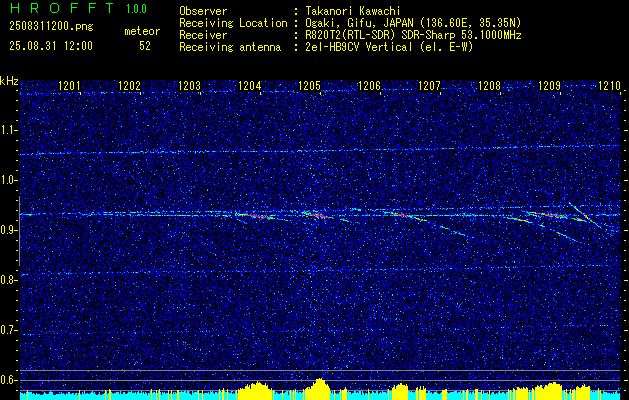Click the 1.1 frequency axis label
629x400 pixels.
[8, 130]
